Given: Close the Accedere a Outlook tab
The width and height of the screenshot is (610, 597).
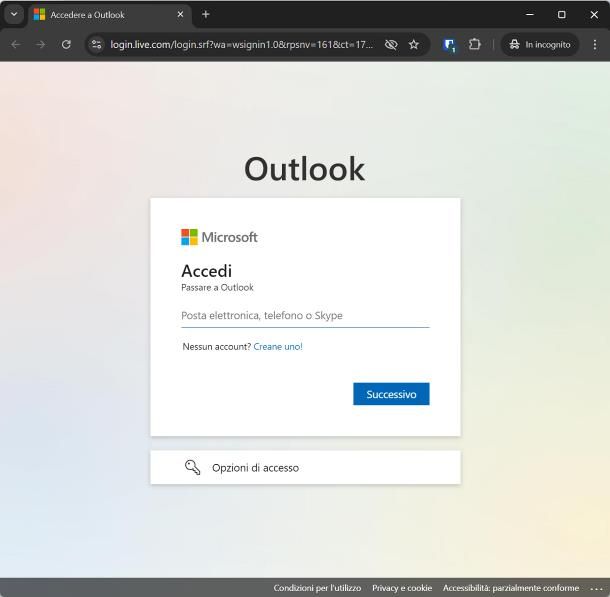Looking at the screenshot, I should (180, 14).
